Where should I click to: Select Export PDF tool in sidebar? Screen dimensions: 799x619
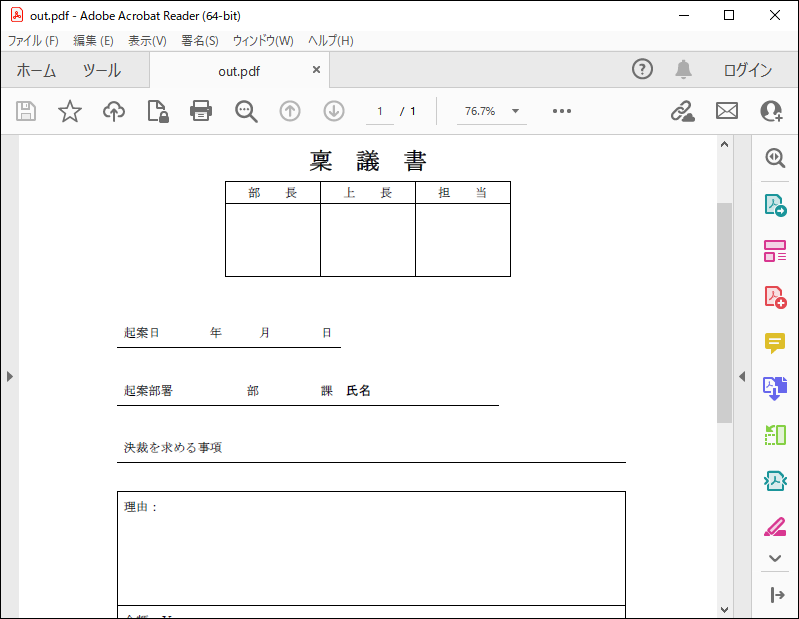[775, 205]
